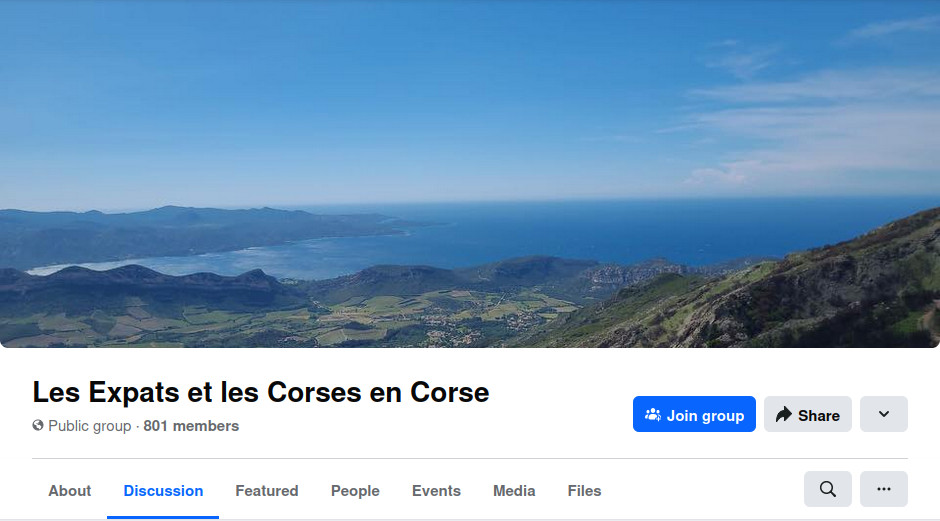View the Events tab
940x521 pixels.
[436, 490]
